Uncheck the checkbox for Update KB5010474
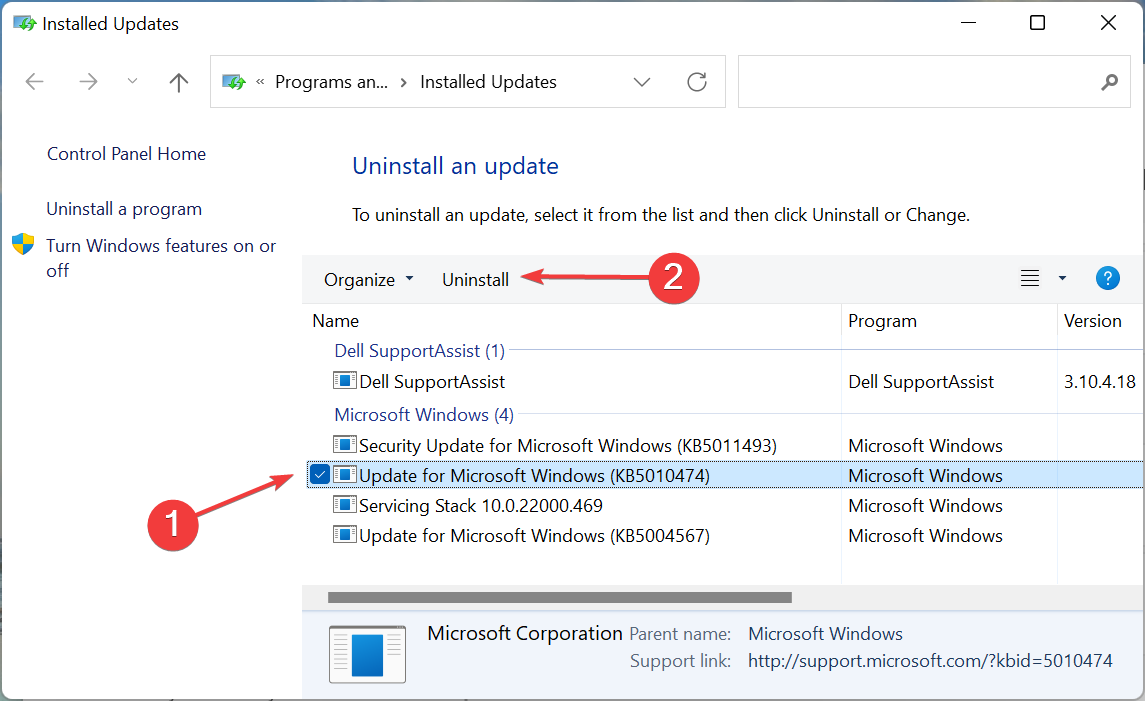 (320, 475)
